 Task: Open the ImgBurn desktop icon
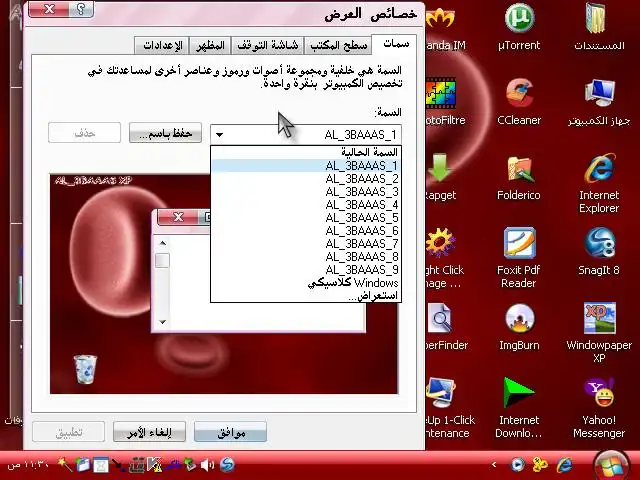tap(519, 327)
